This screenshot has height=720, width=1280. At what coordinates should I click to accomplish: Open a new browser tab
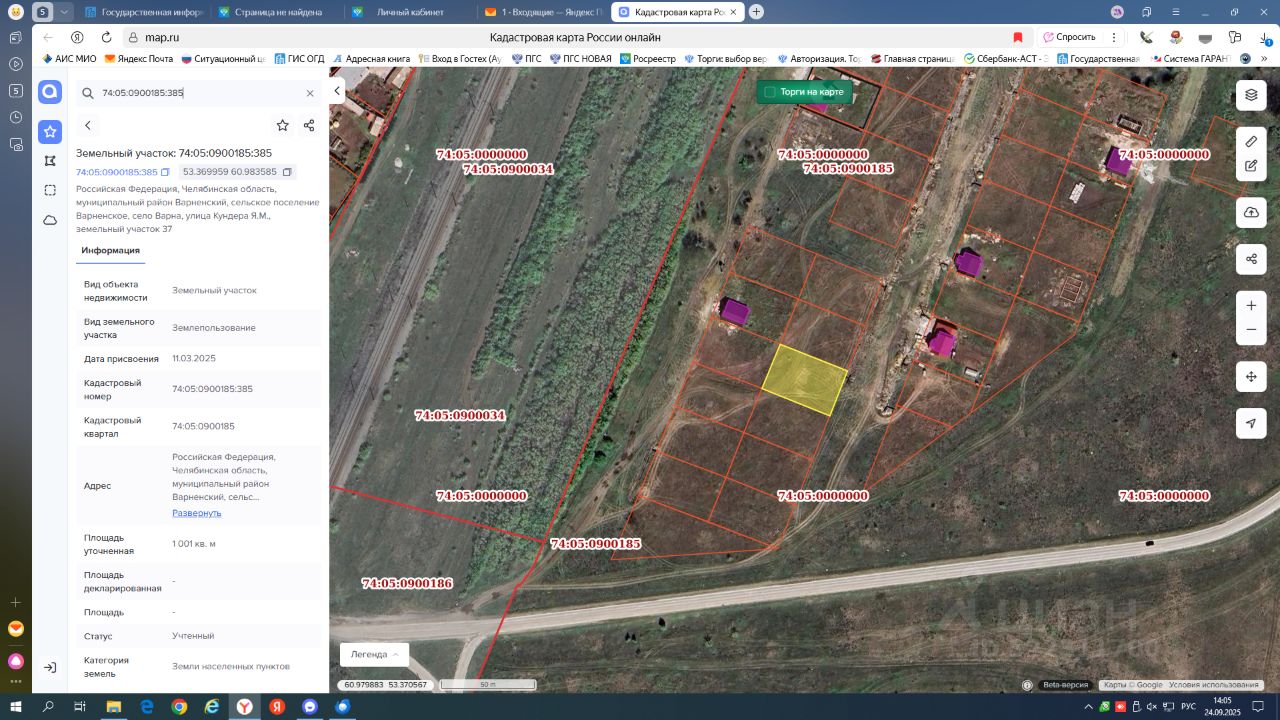756,12
